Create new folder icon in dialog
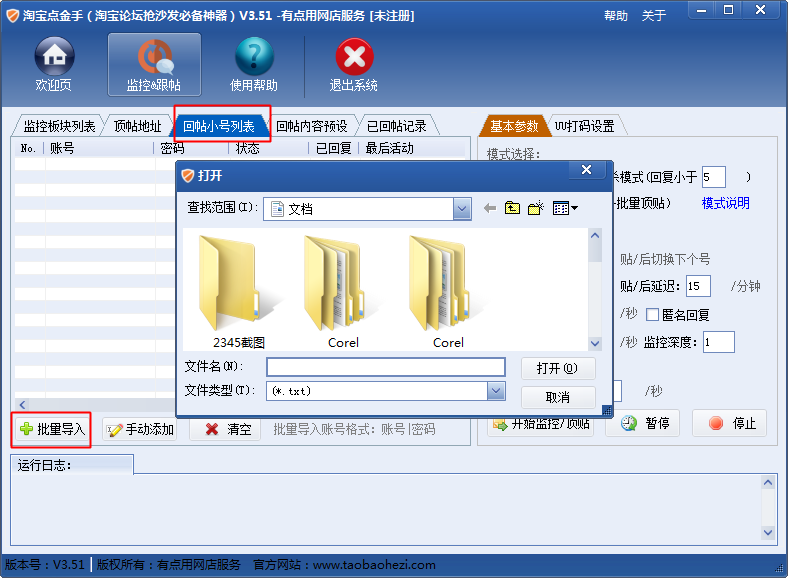This screenshot has width=788, height=578. pyautogui.click(x=536, y=208)
